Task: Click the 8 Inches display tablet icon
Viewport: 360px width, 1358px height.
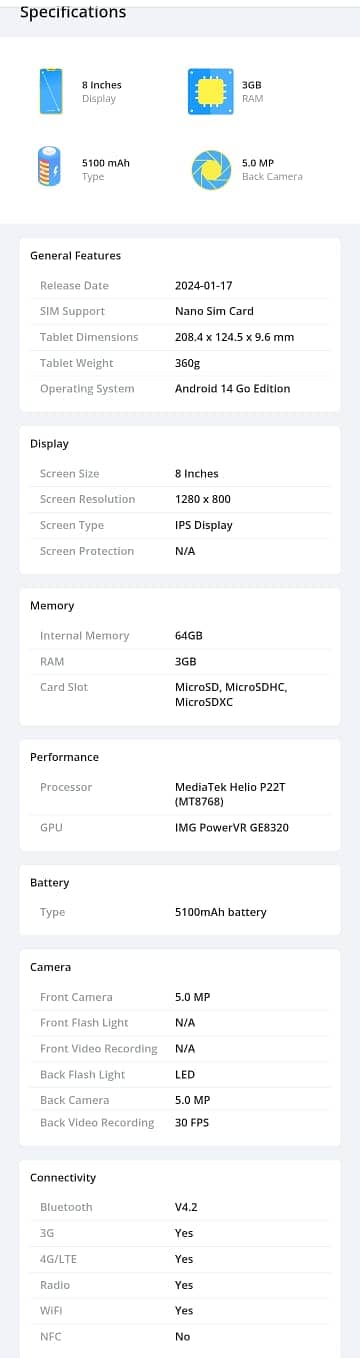Action: click(51, 91)
